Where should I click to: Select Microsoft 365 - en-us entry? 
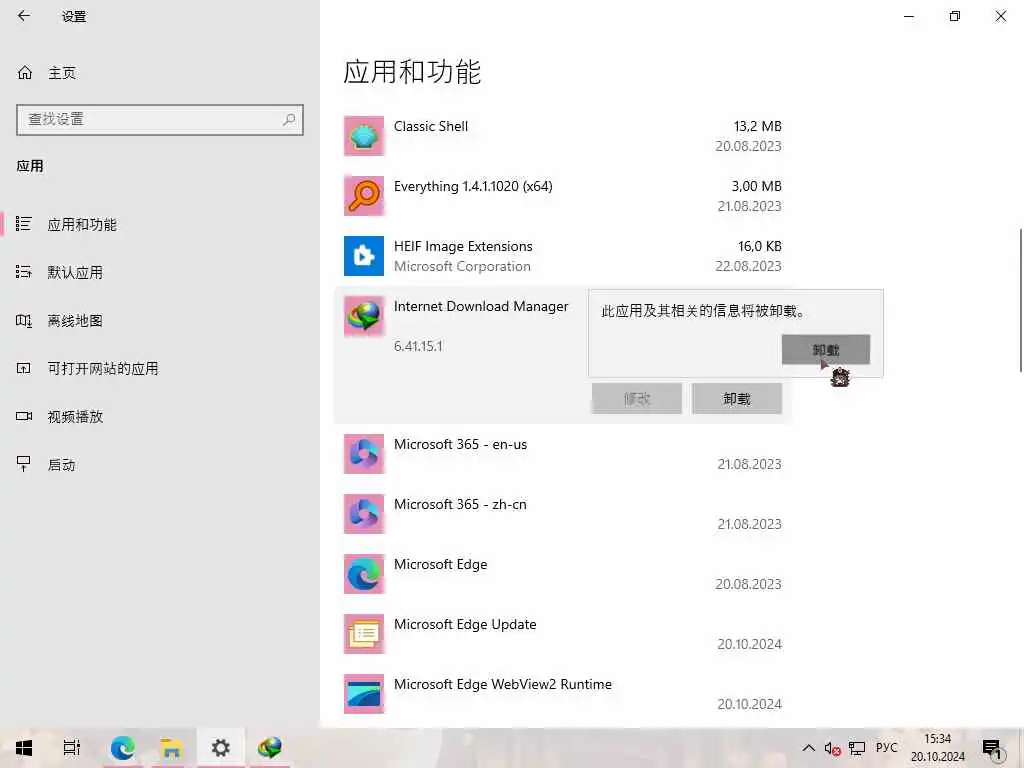point(460,444)
